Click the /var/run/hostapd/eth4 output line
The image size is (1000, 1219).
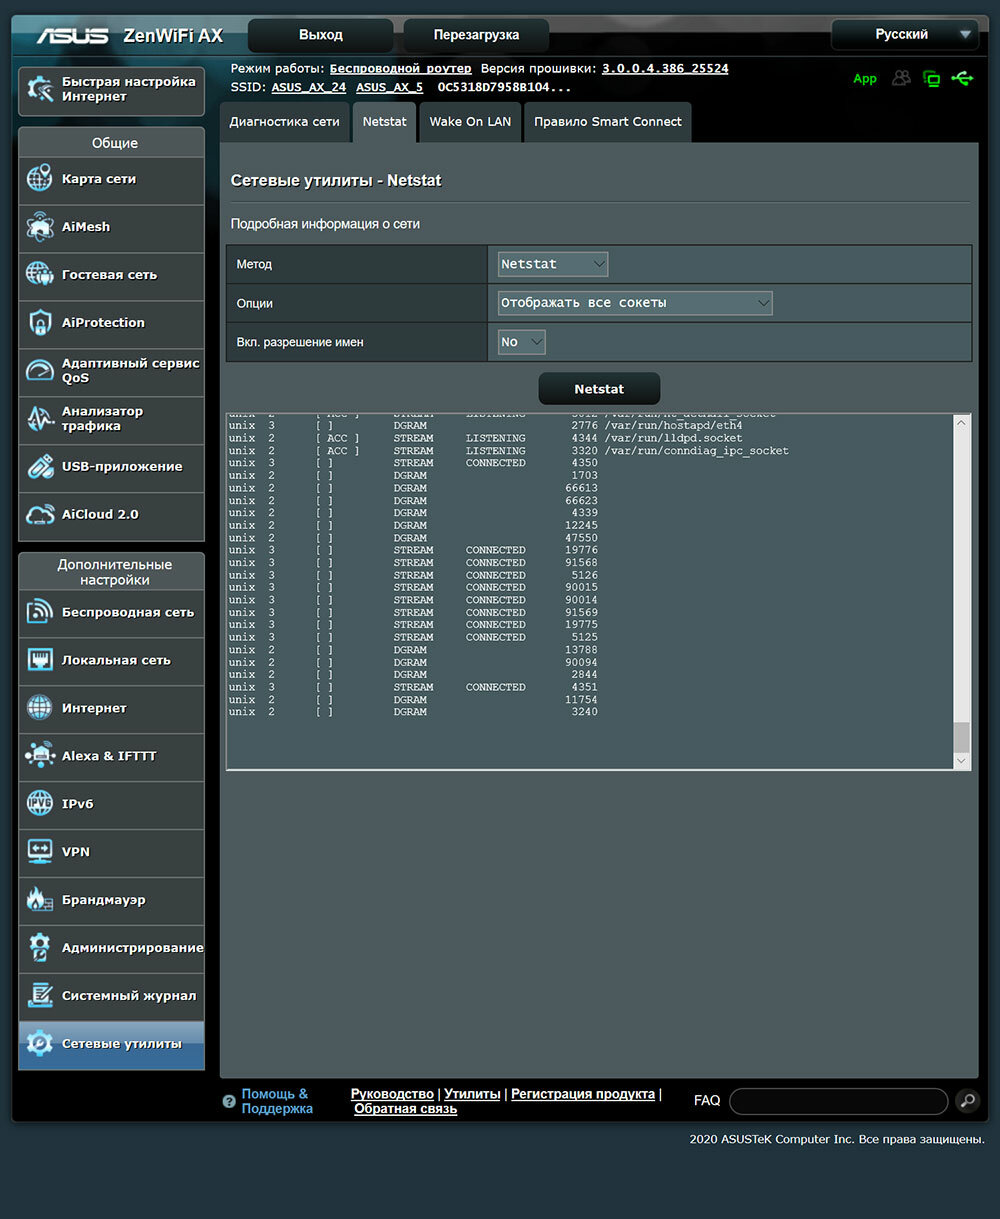tap(485, 426)
